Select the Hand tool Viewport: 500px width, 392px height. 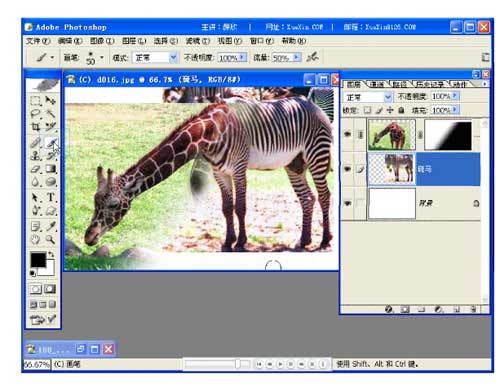[x=35, y=239]
